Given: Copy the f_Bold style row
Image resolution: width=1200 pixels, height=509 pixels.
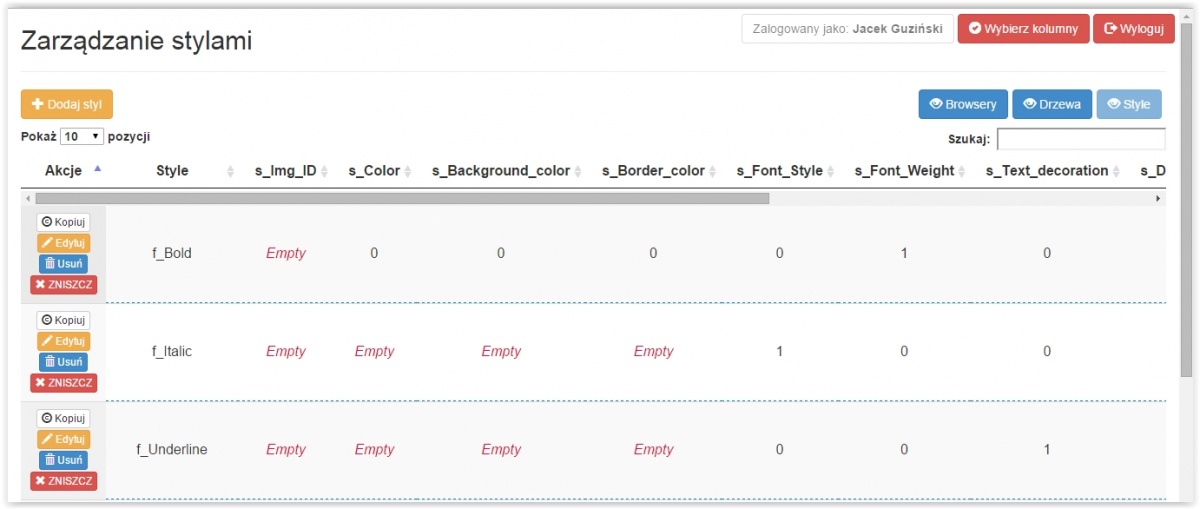Looking at the screenshot, I should (63, 222).
